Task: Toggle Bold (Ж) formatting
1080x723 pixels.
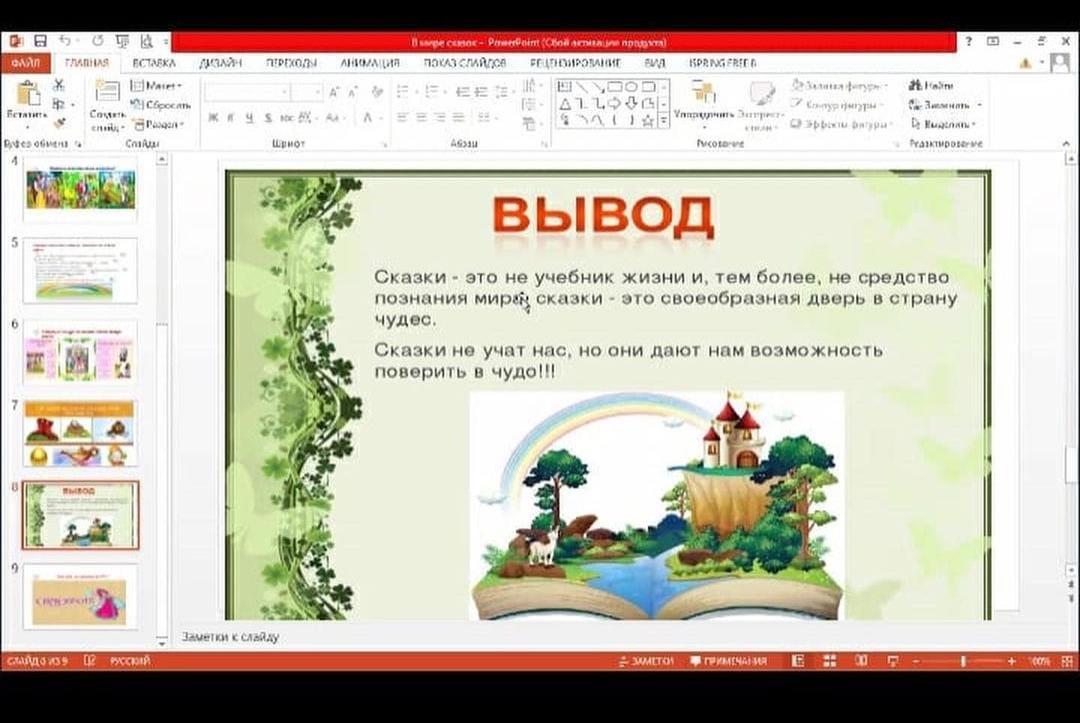Action: pos(213,117)
